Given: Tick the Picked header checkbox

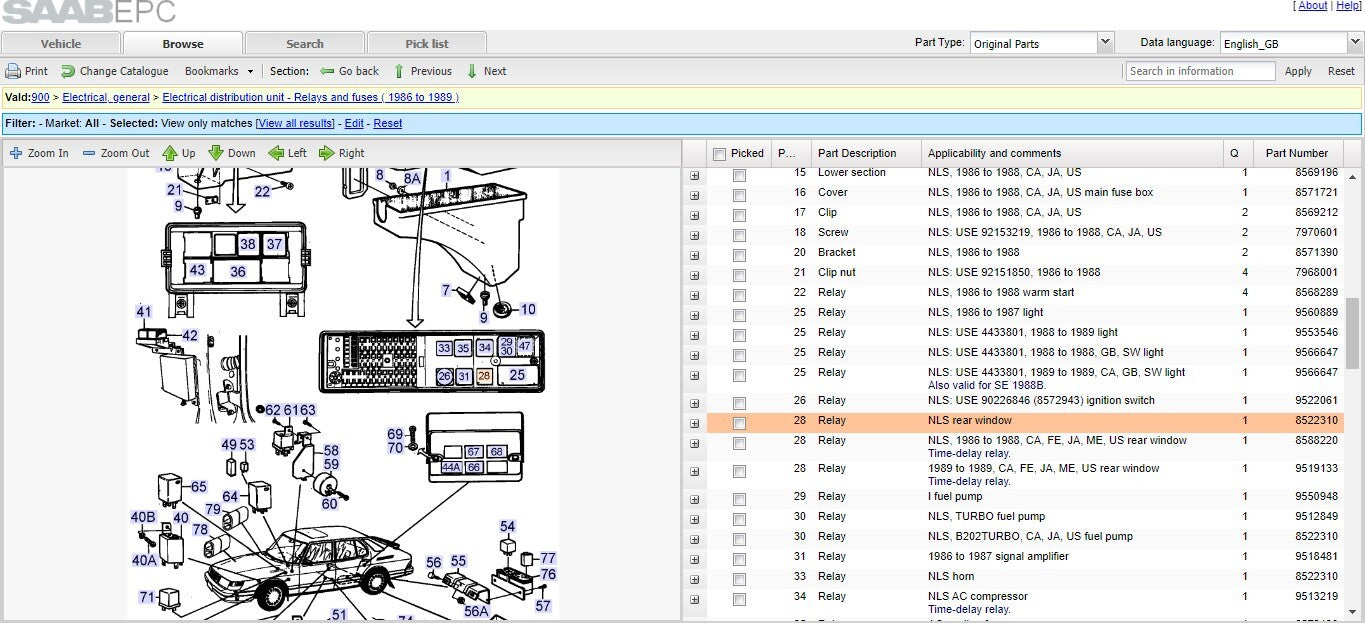Looking at the screenshot, I should [719, 154].
